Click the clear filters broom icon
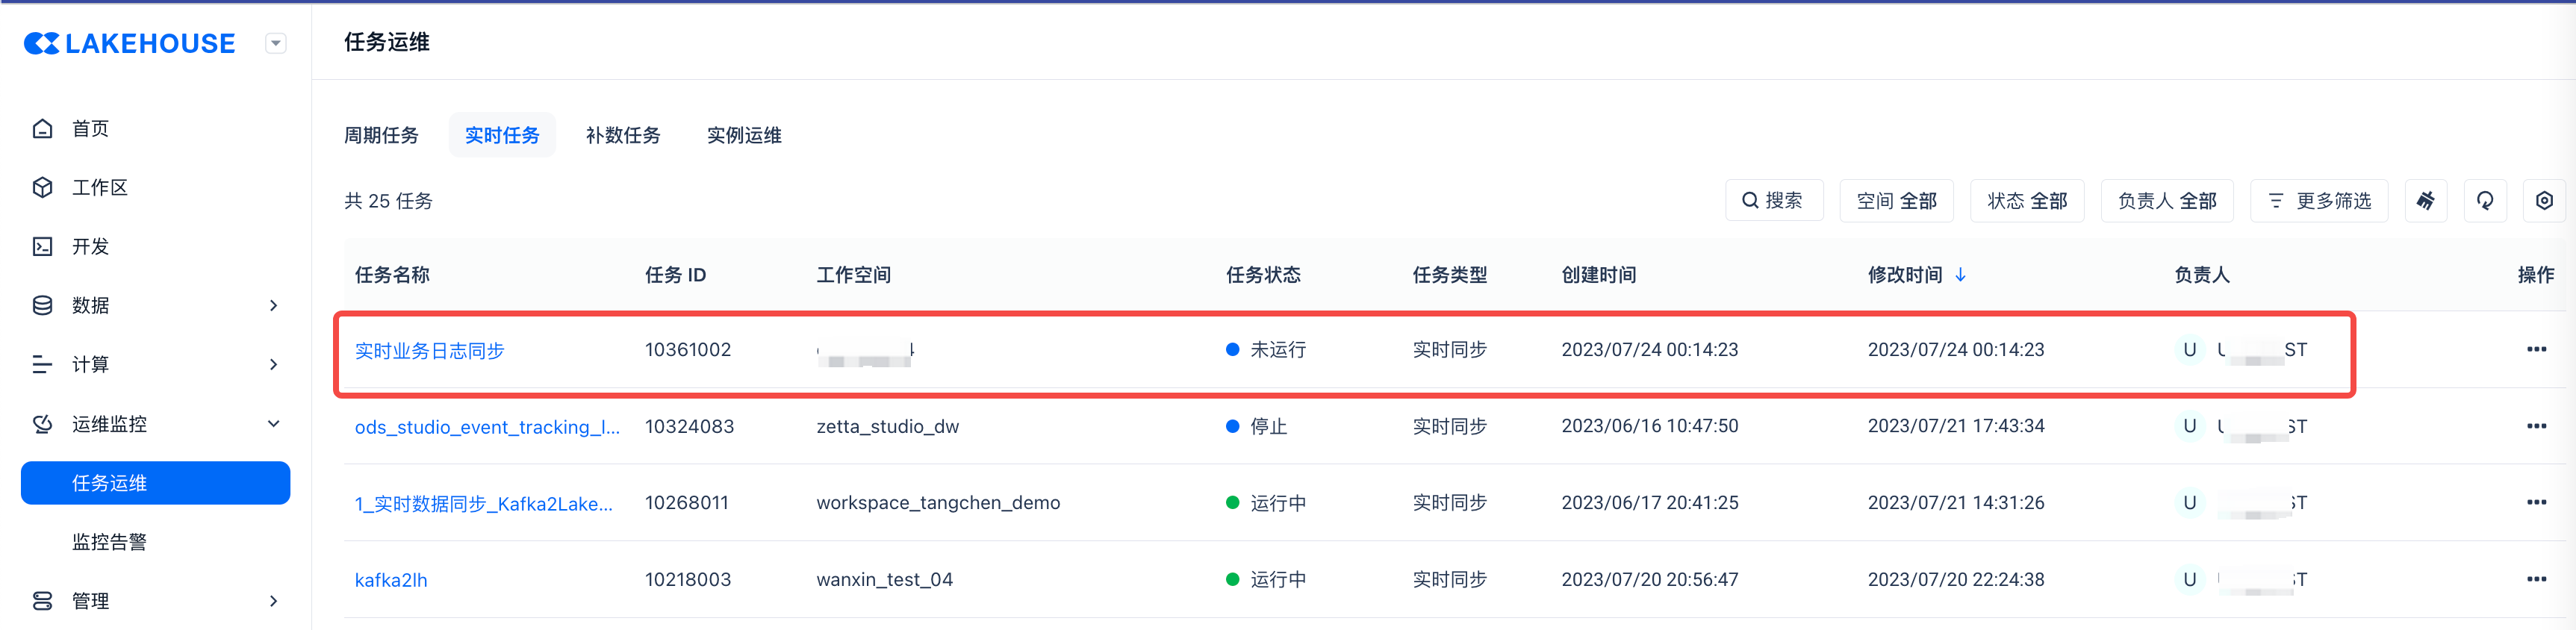Screen dimensions: 2576x630 (2425, 201)
